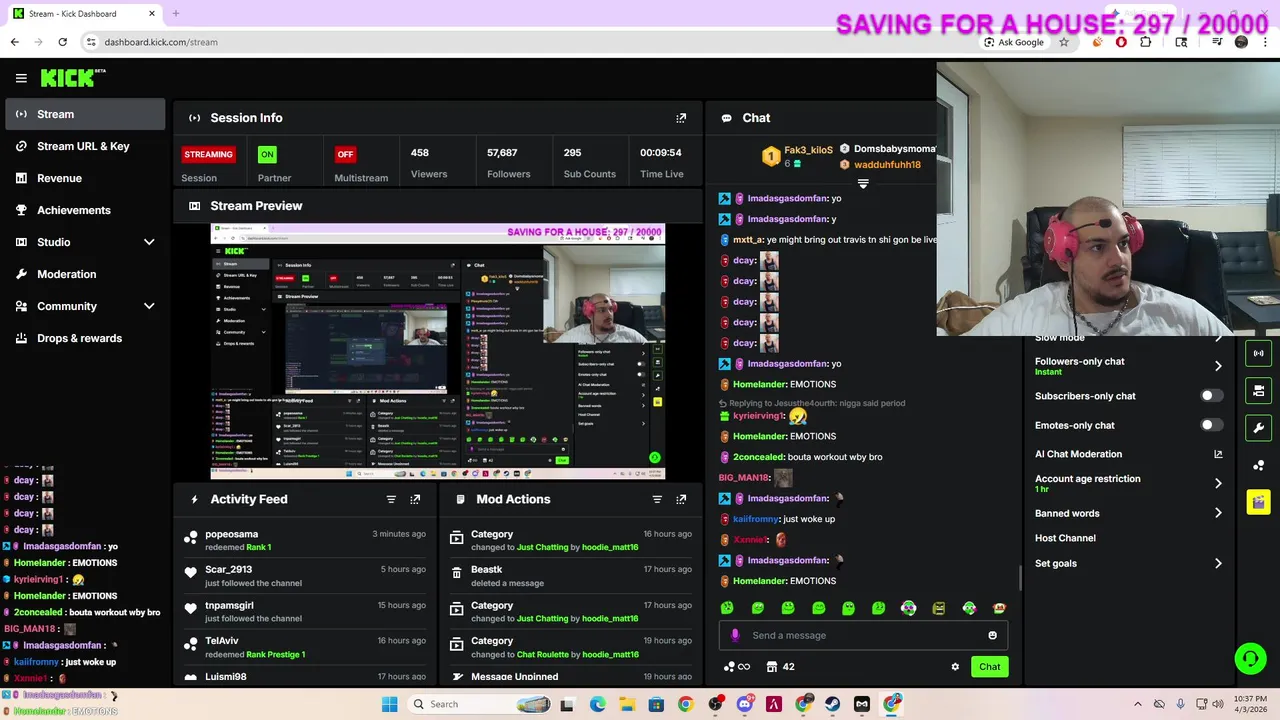This screenshot has width=1280, height=720.
Task: Launch Steam from the taskbar
Action: point(832,704)
